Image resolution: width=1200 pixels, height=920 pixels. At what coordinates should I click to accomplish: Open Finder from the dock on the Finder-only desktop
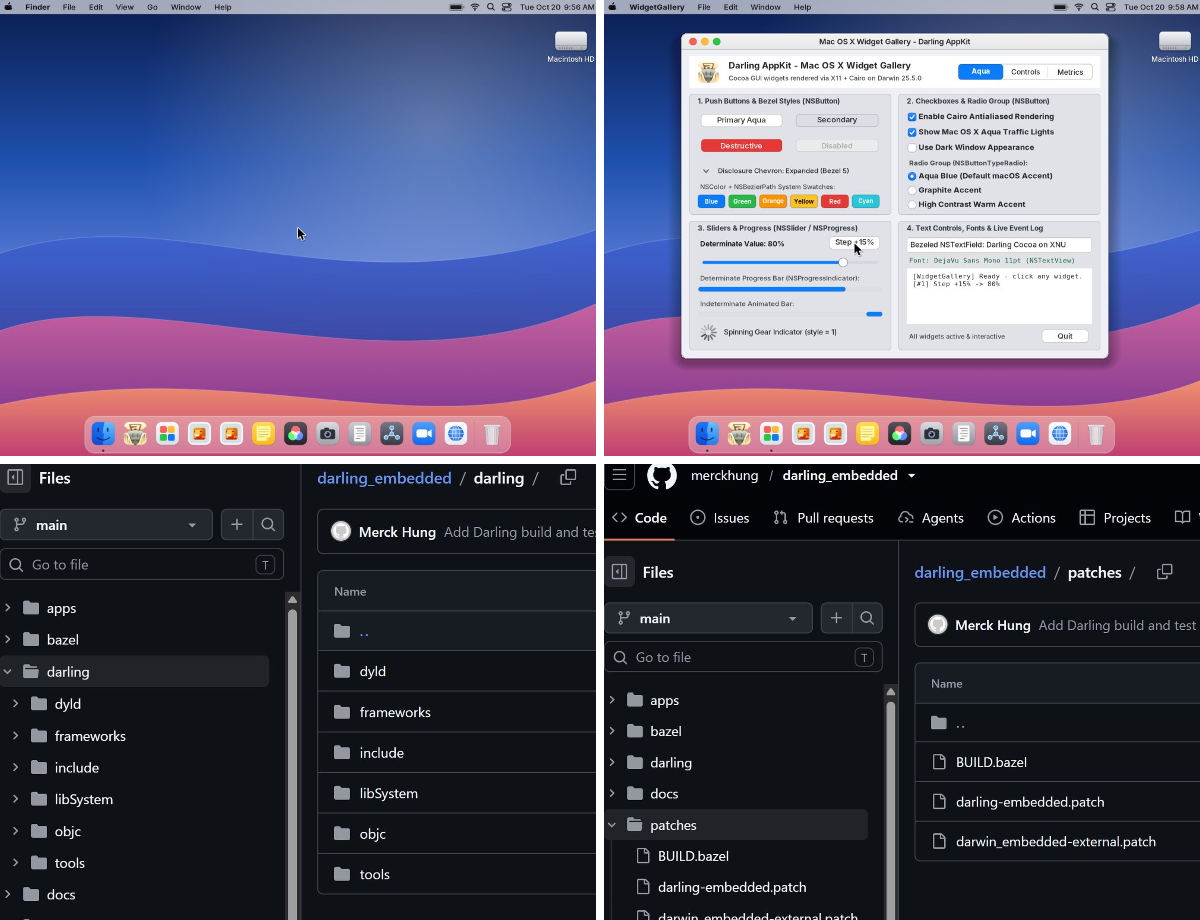(103, 433)
